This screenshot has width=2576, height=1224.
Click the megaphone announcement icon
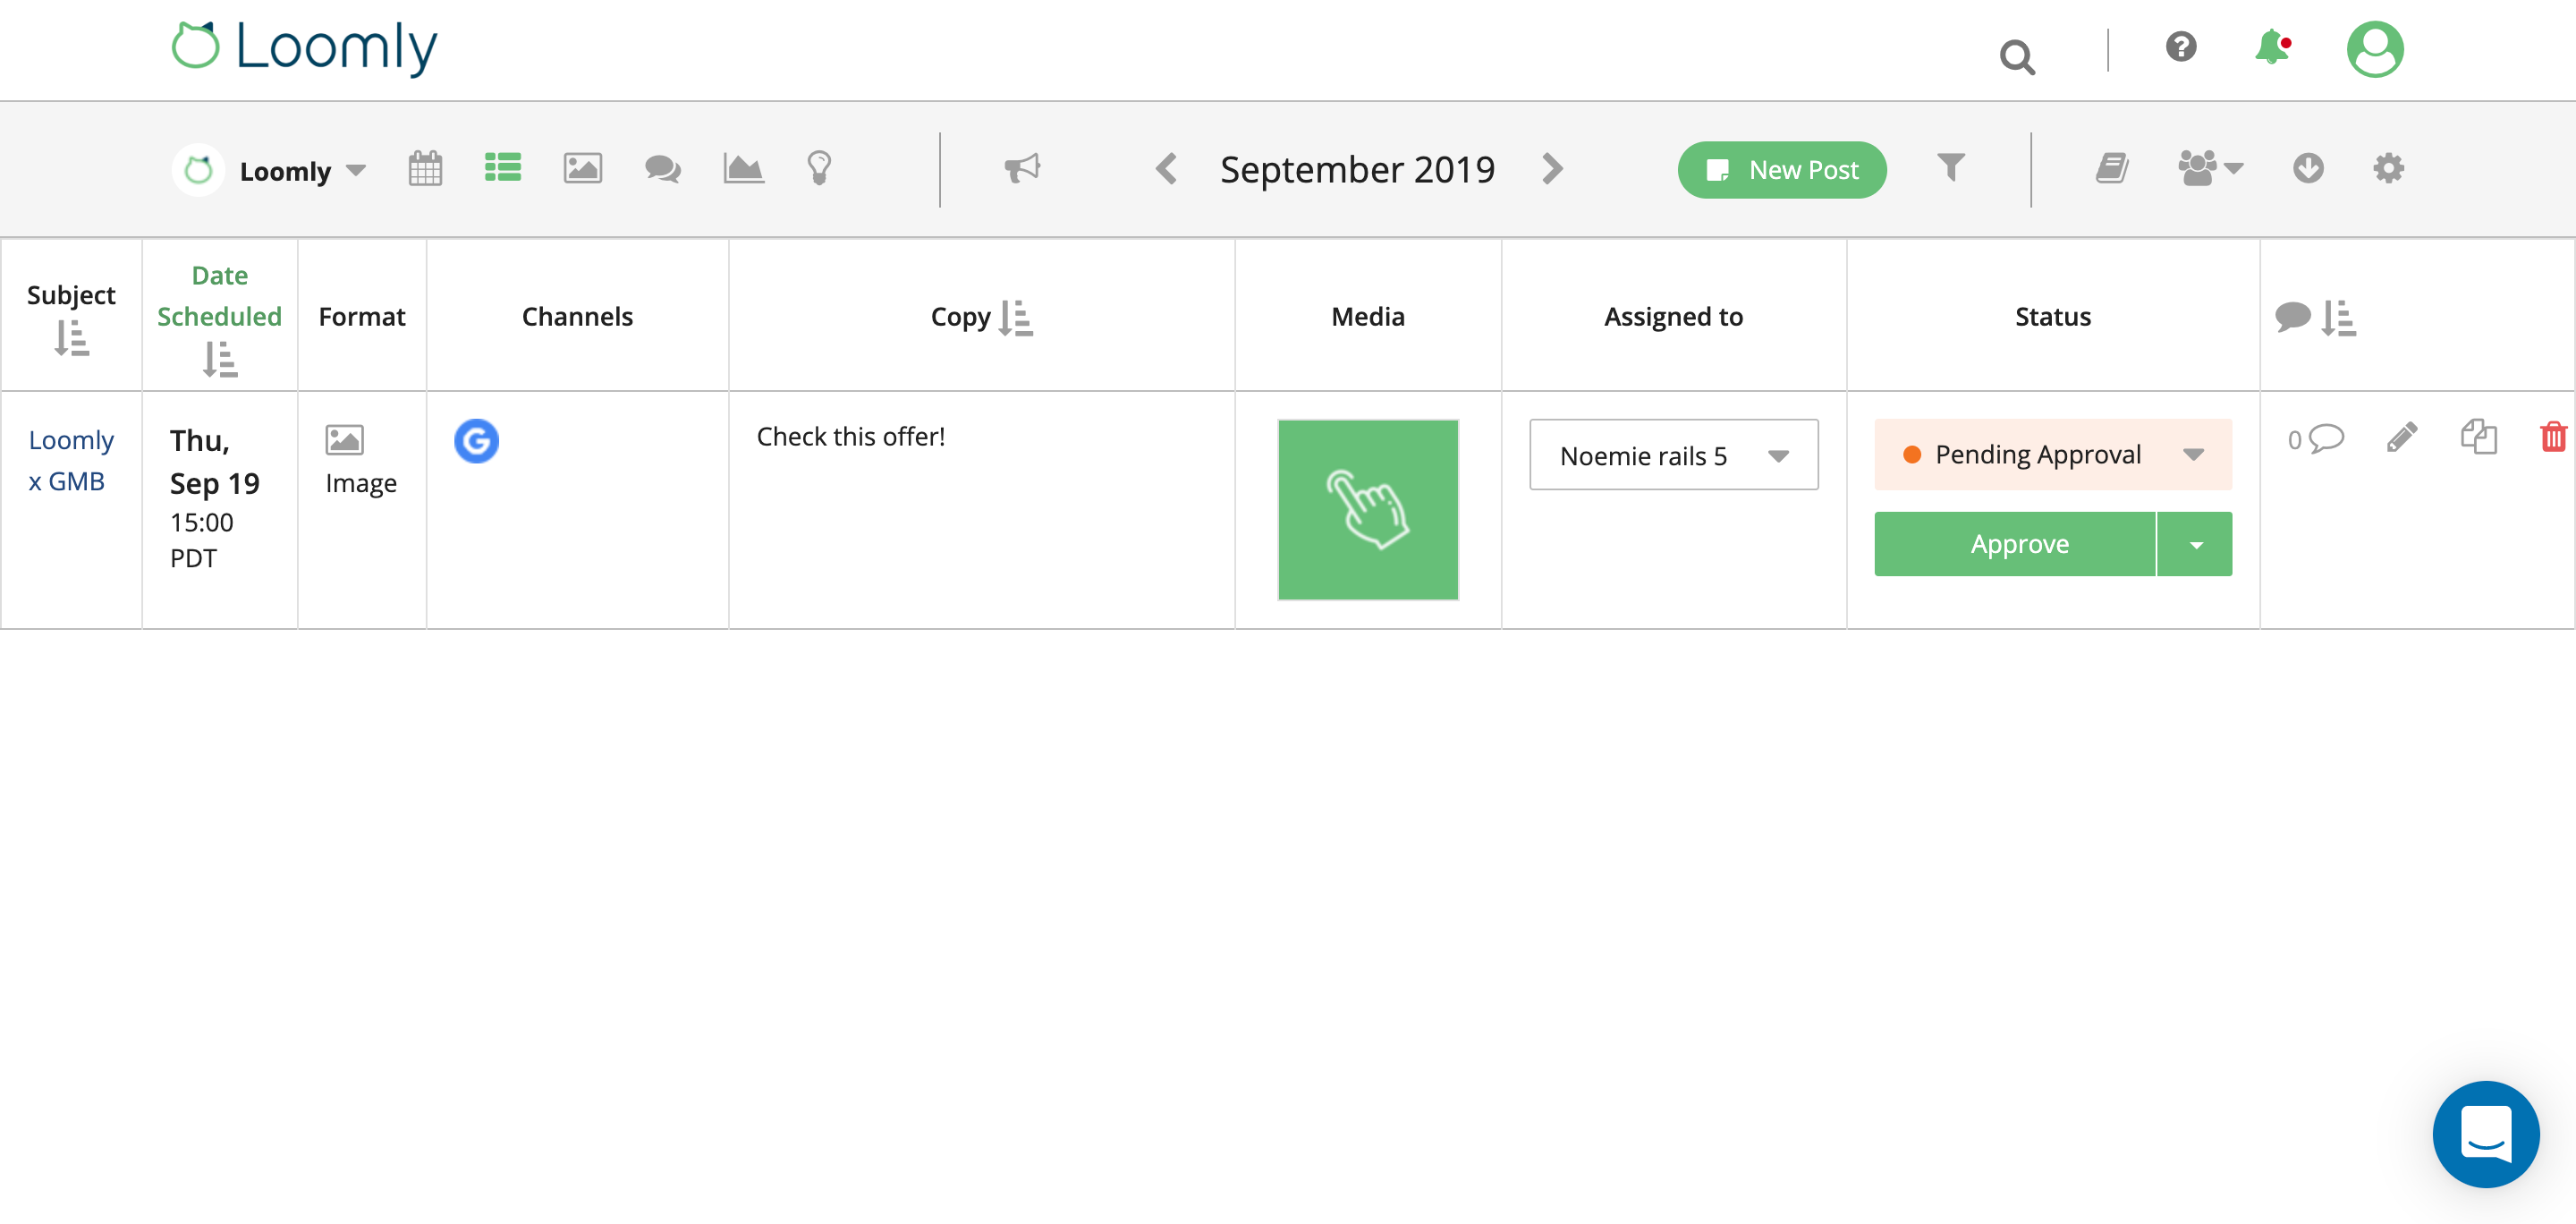point(1022,168)
